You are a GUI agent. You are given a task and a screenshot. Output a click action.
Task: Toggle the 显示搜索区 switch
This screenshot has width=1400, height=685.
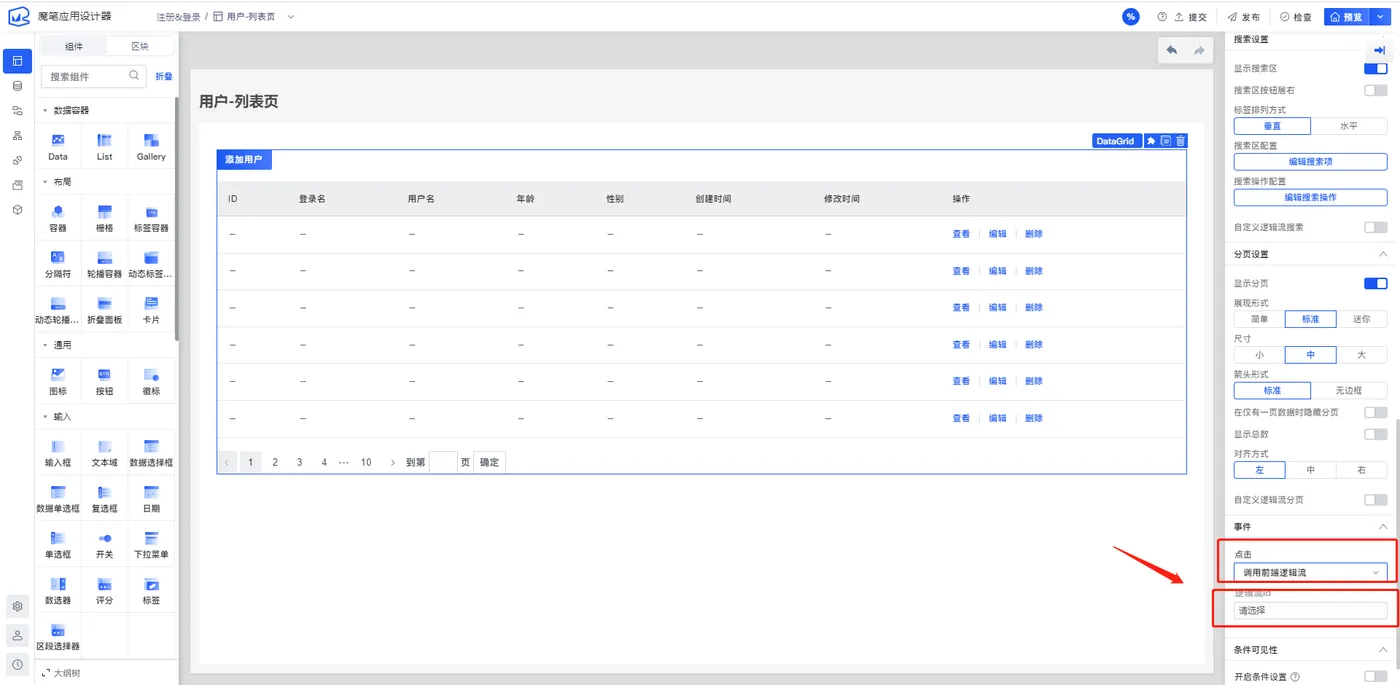pyautogui.click(x=1376, y=69)
